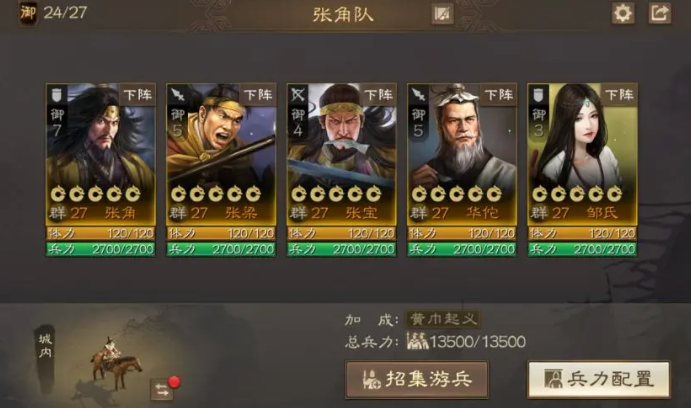
Task: Tap the swap arrows icon with red dot
Action: tap(162, 389)
